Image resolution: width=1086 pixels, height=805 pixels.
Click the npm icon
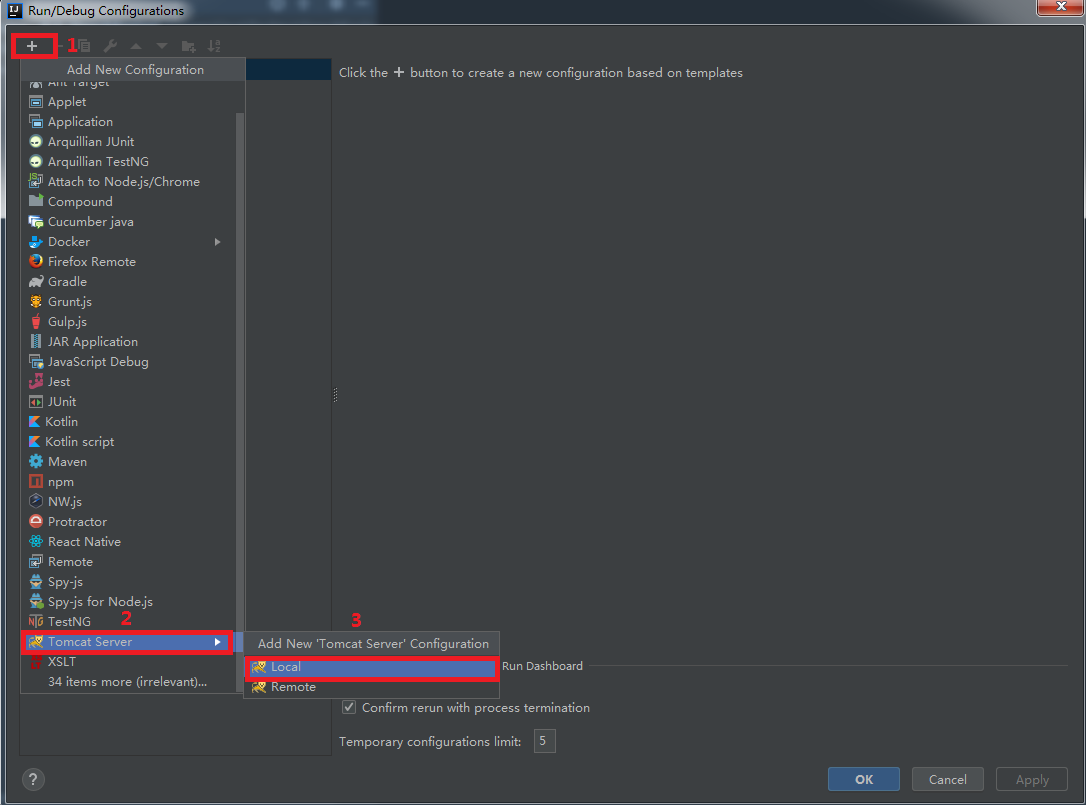pyautogui.click(x=36, y=481)
